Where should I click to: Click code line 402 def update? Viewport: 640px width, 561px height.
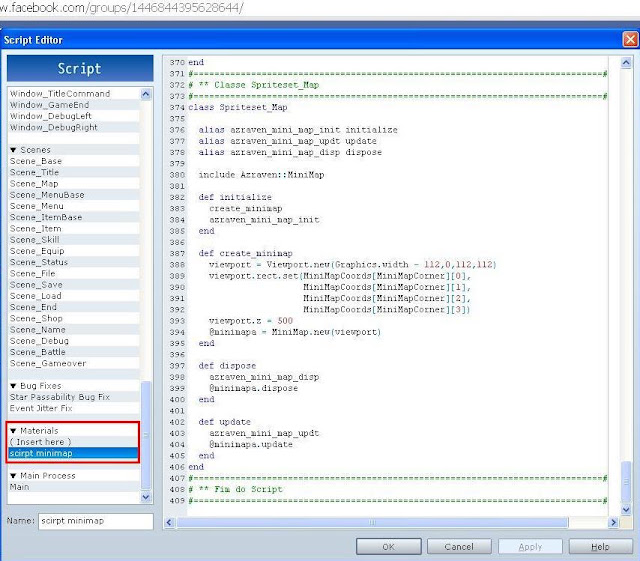(x=224, y=422)
